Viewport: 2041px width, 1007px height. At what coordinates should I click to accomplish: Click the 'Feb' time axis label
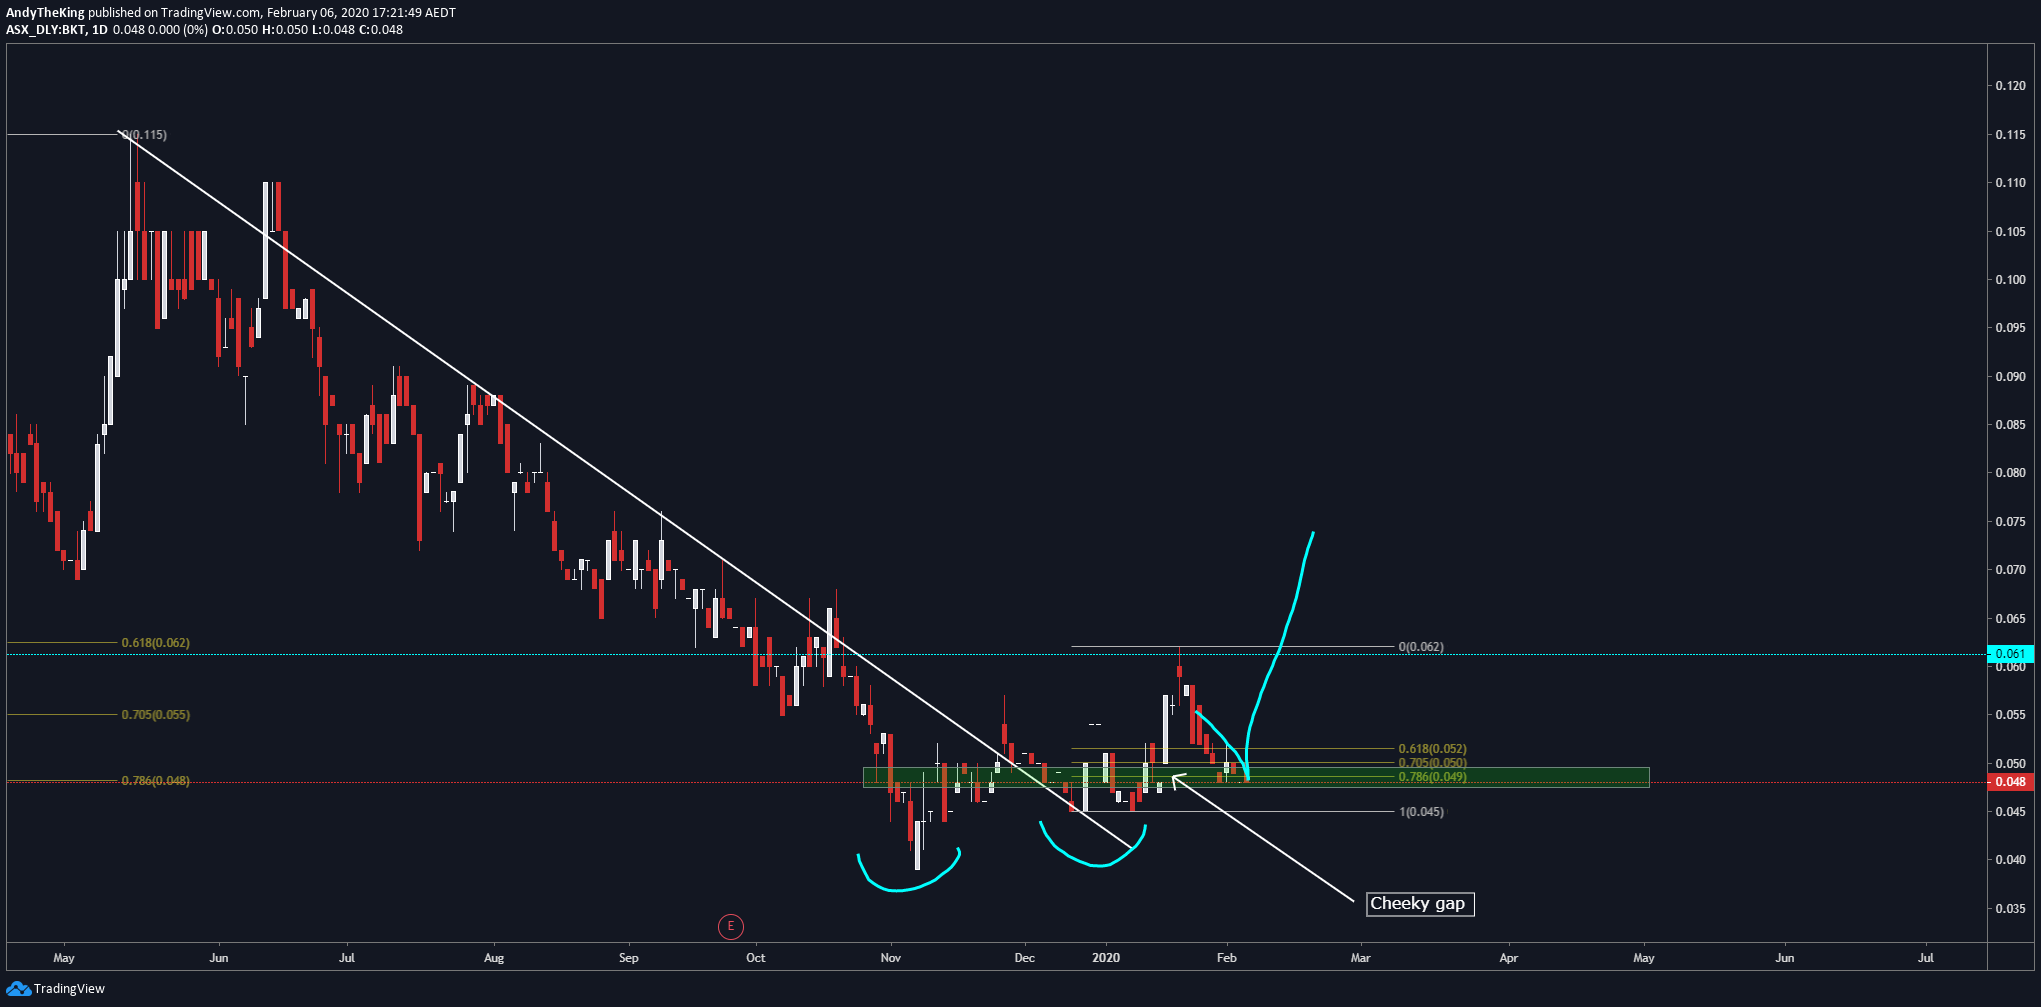[x=1227, y=958]
